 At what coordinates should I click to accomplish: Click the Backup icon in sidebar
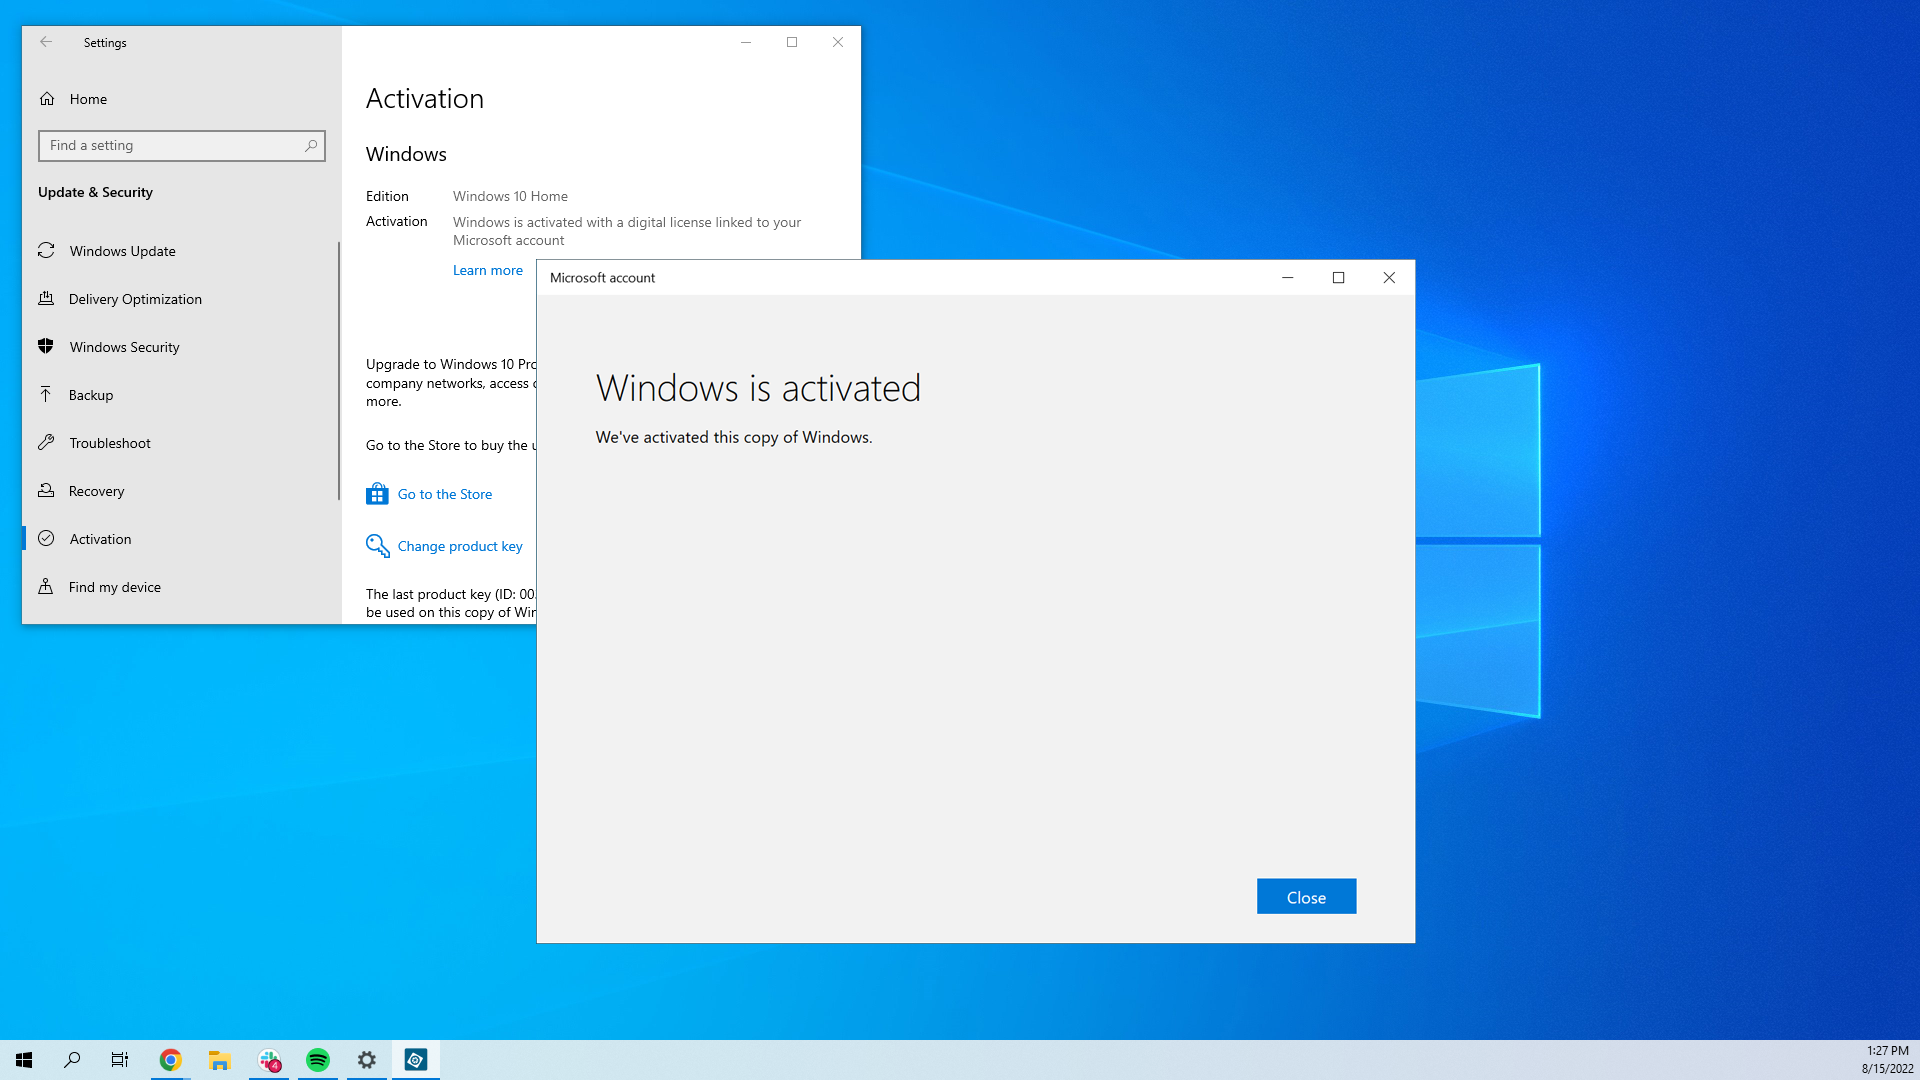tap(46, 393)
